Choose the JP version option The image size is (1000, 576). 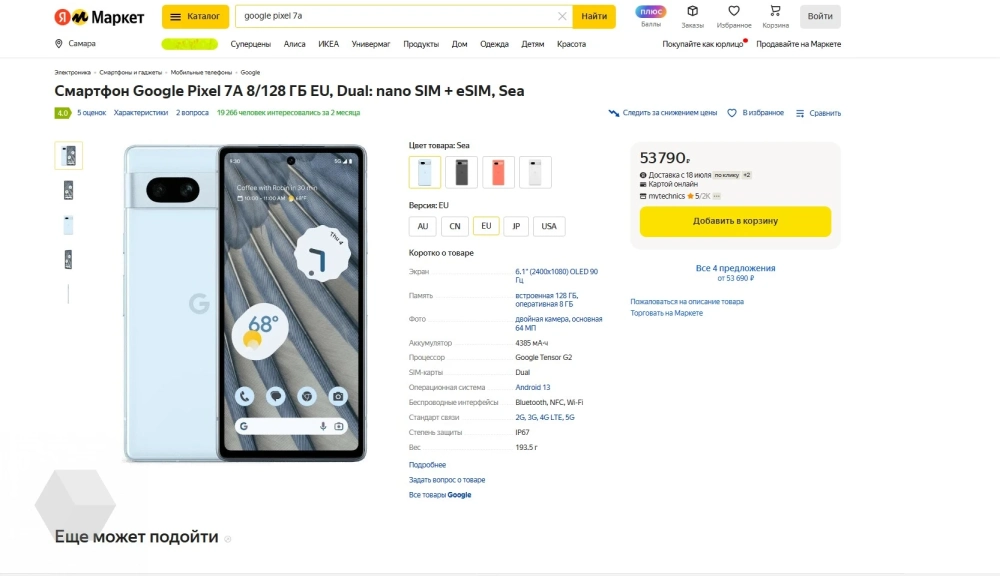(516, 226)
